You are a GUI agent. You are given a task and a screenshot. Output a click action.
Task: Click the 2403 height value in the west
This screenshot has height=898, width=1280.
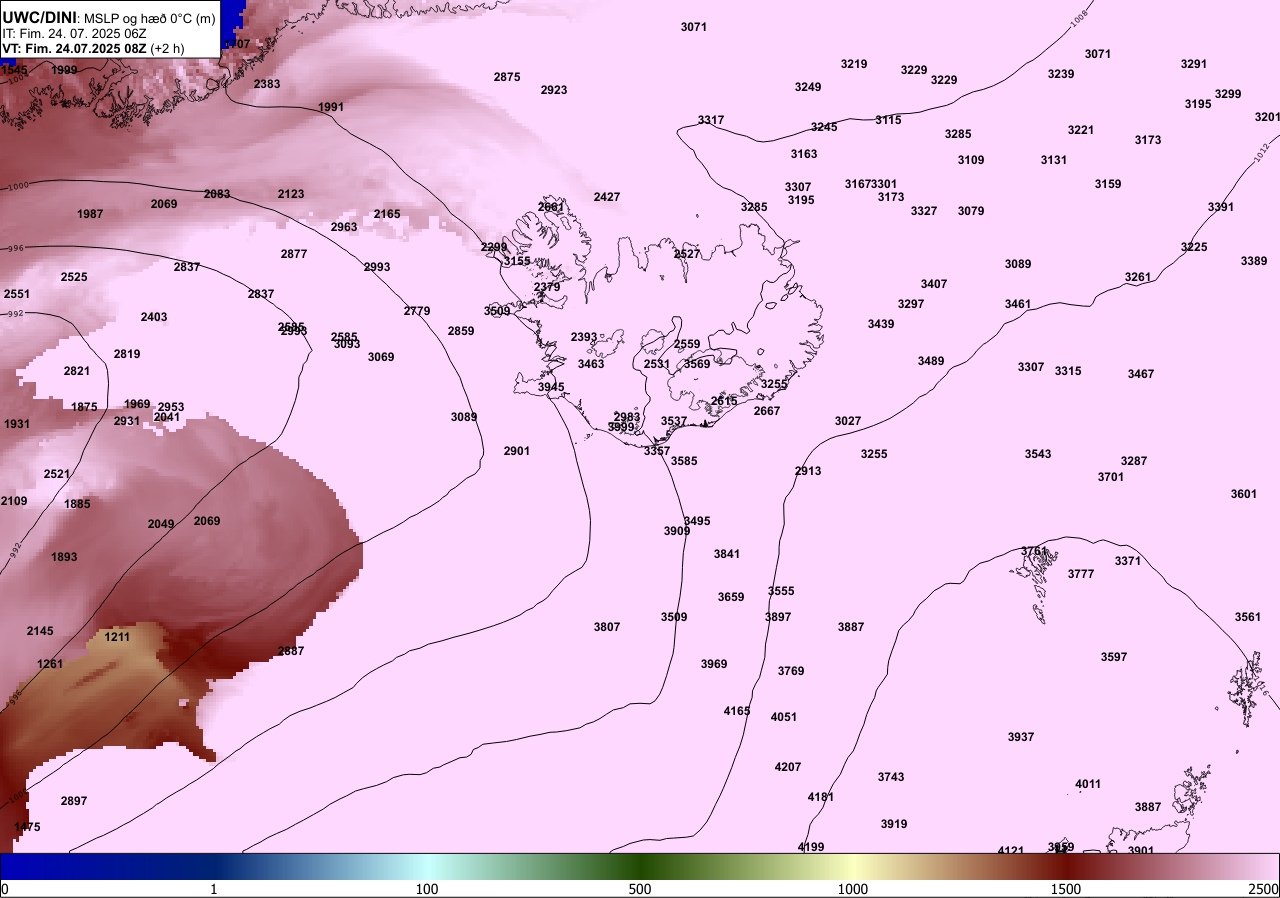pyautogui.click(x=154, y=317)
